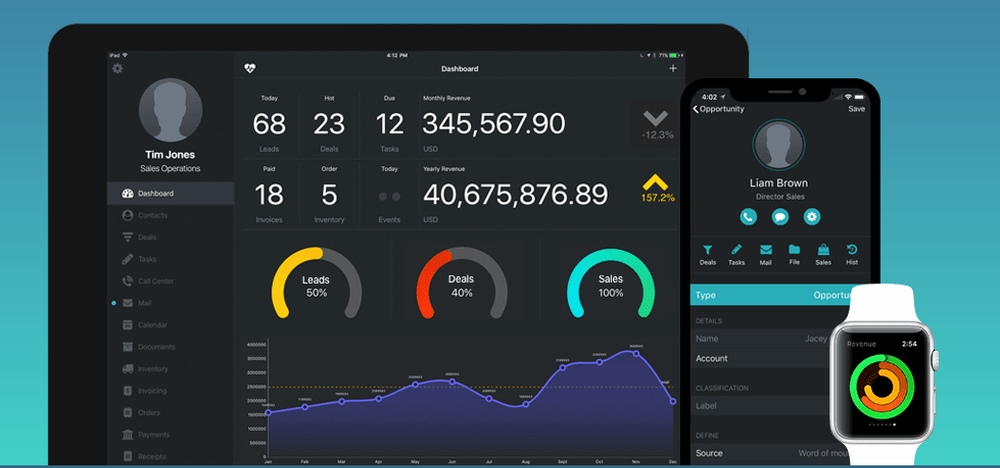
Task: Open Deals tab on phone
Action: [707, 255]
